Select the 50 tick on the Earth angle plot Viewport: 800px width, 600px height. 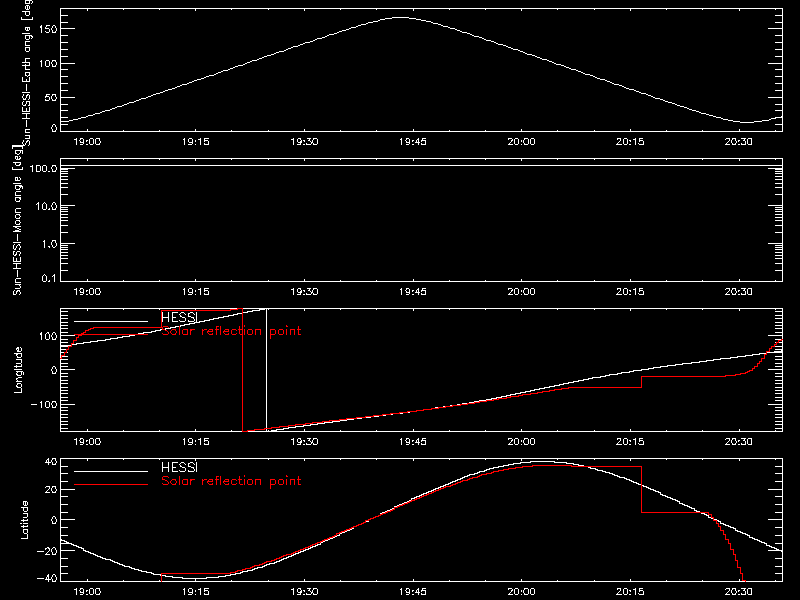(51, 97)
